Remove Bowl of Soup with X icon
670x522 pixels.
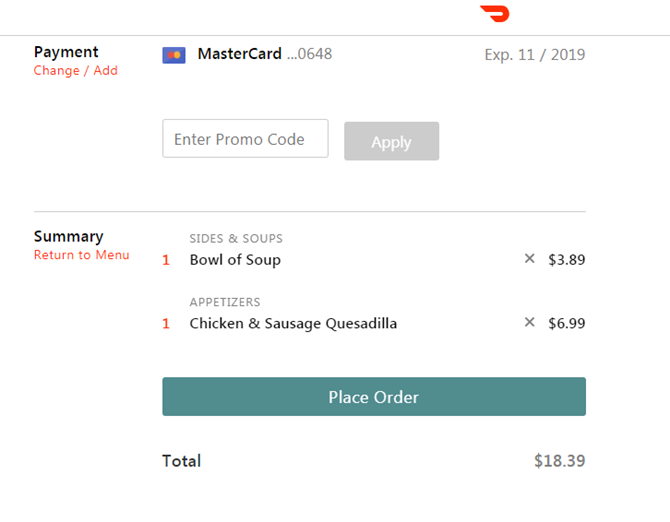pos(529,258)
